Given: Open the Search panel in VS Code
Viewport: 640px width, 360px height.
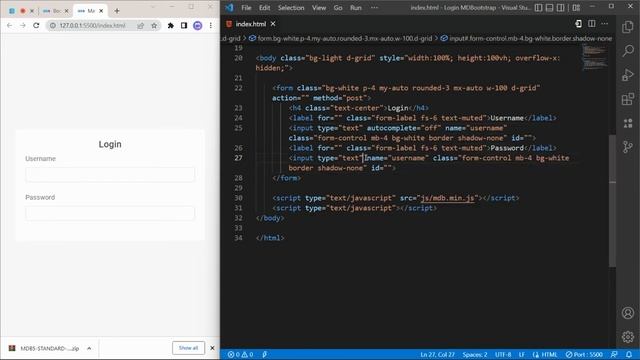Looking at the screenshot, I should pyautogui.click(x=628, y=51).
